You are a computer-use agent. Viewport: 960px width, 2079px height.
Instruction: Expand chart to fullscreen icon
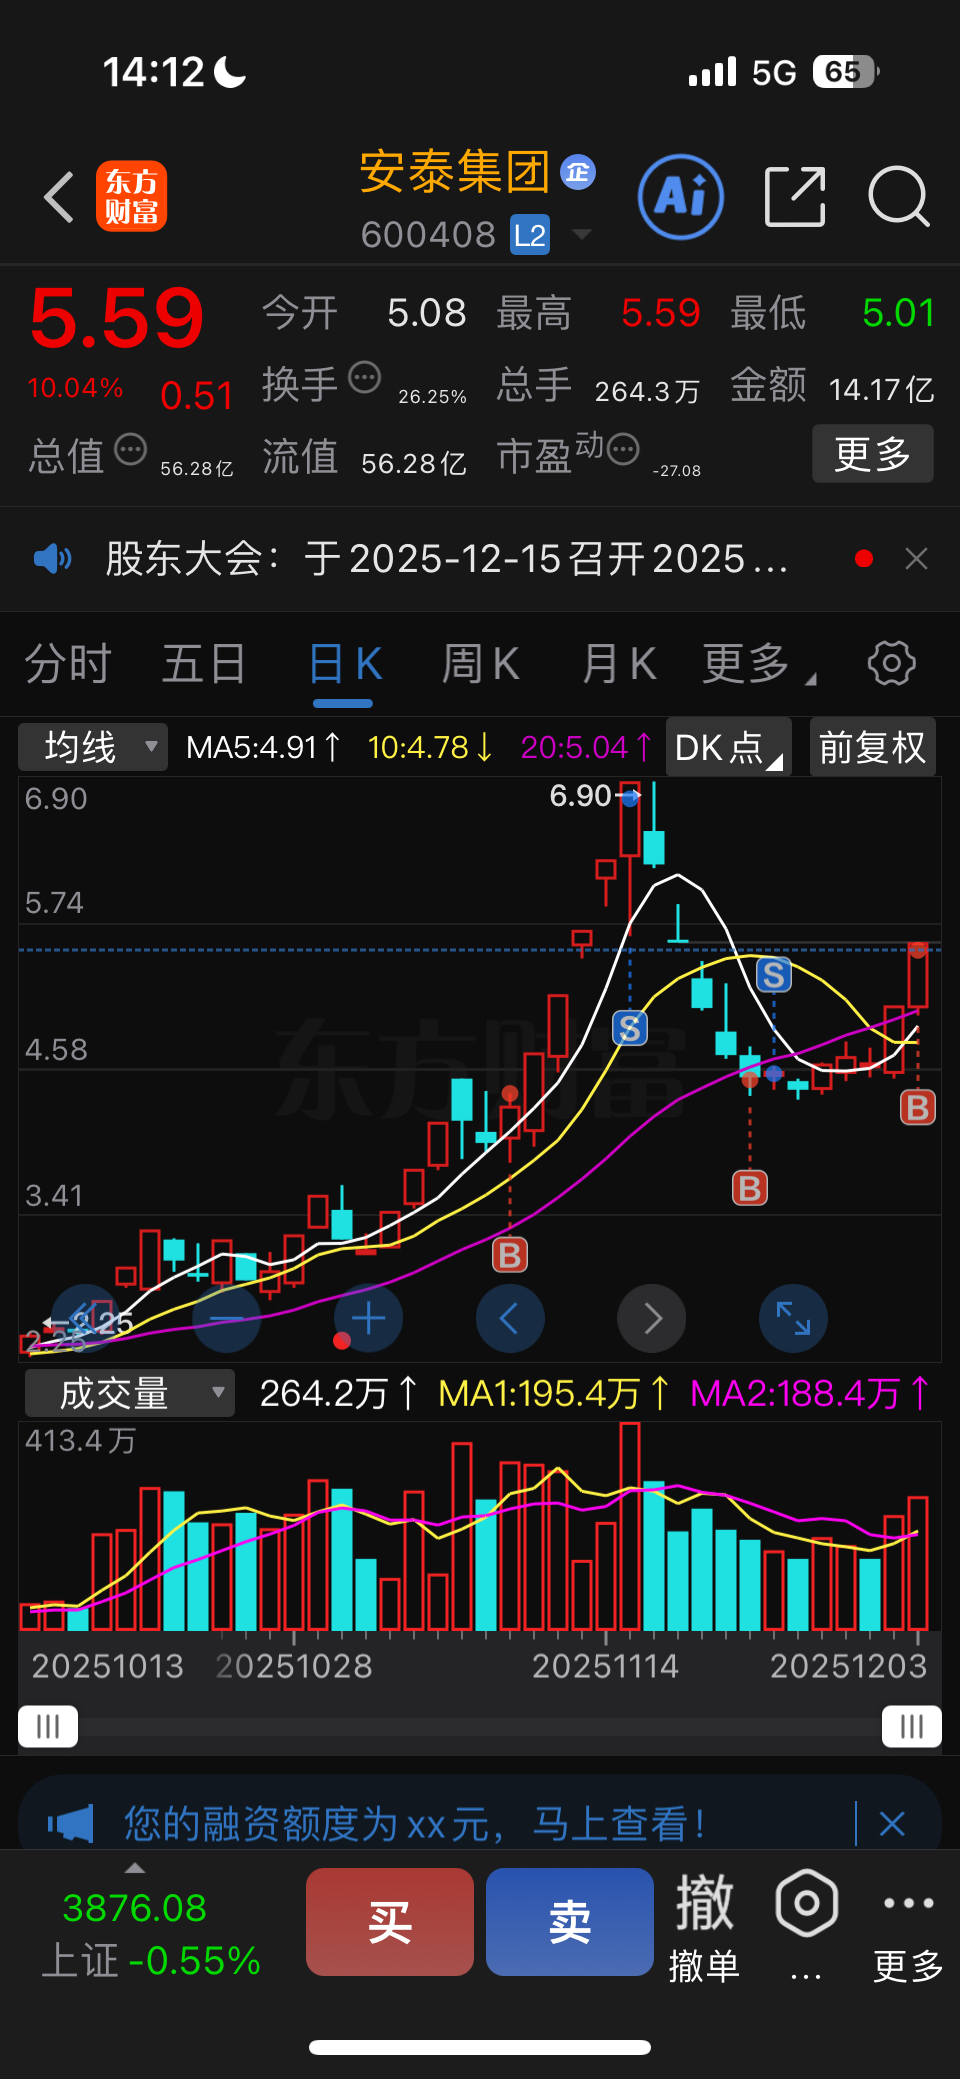coord(794,1319)
